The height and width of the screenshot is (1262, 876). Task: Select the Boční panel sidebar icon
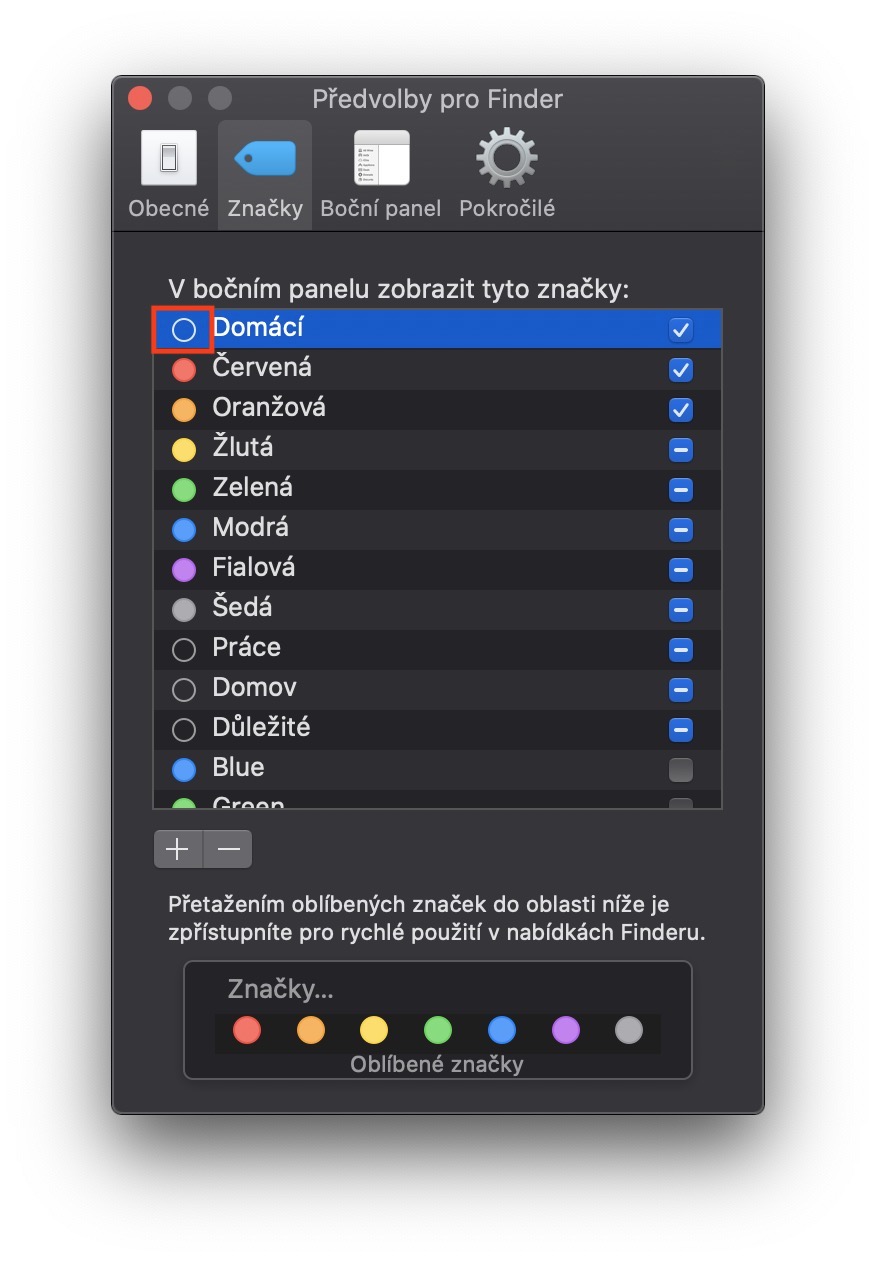coord(381,158)
